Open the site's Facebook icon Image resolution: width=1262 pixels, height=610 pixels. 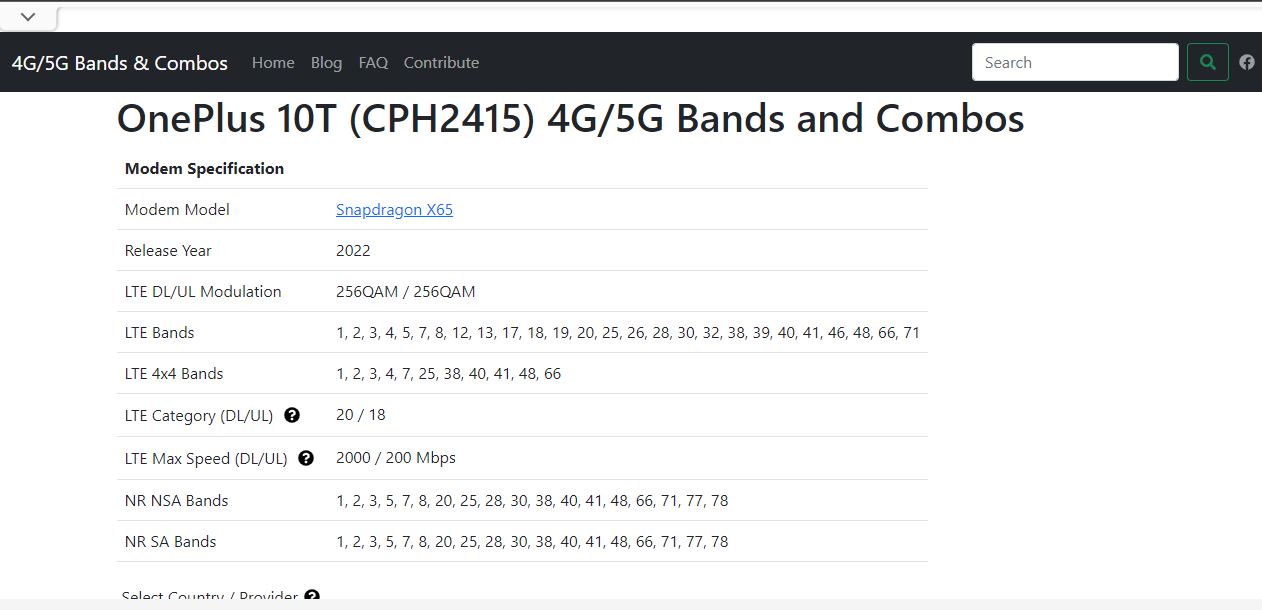click(1246, 61)
